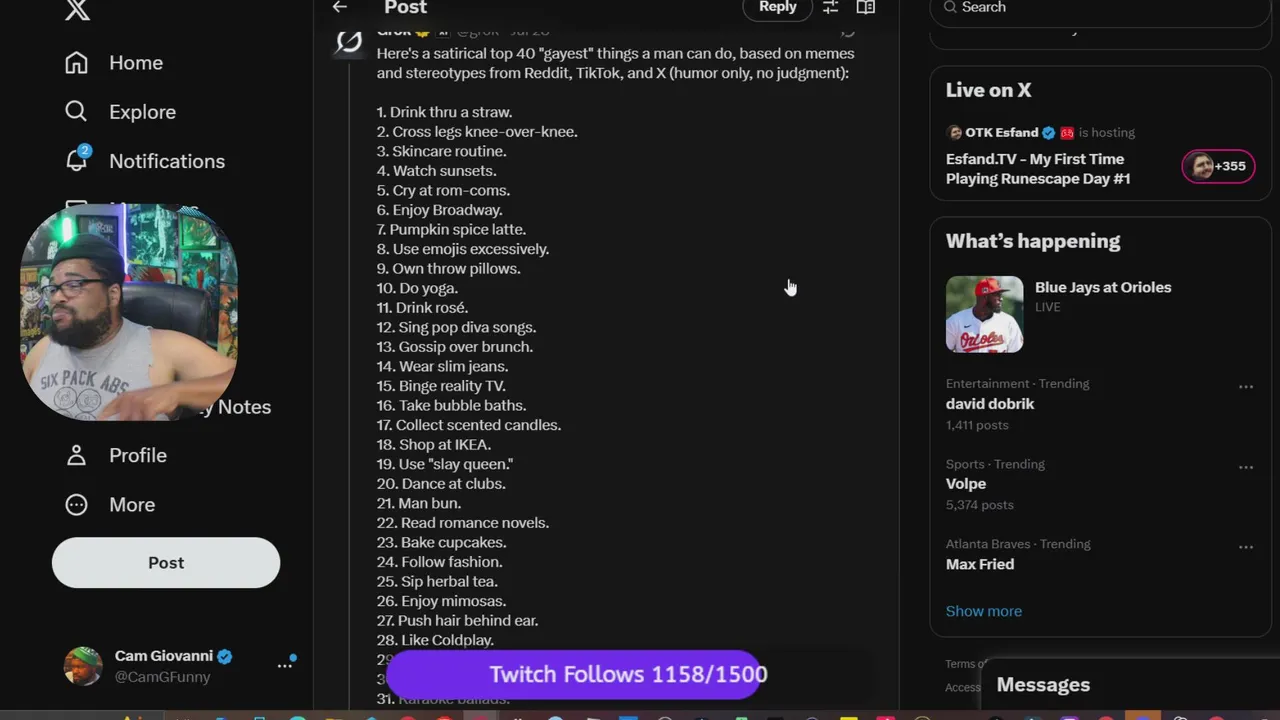This screenshot has height=720, width=1280.
Task: Expand options for david dobrik trend
Action: click(x=1246, y=387)
